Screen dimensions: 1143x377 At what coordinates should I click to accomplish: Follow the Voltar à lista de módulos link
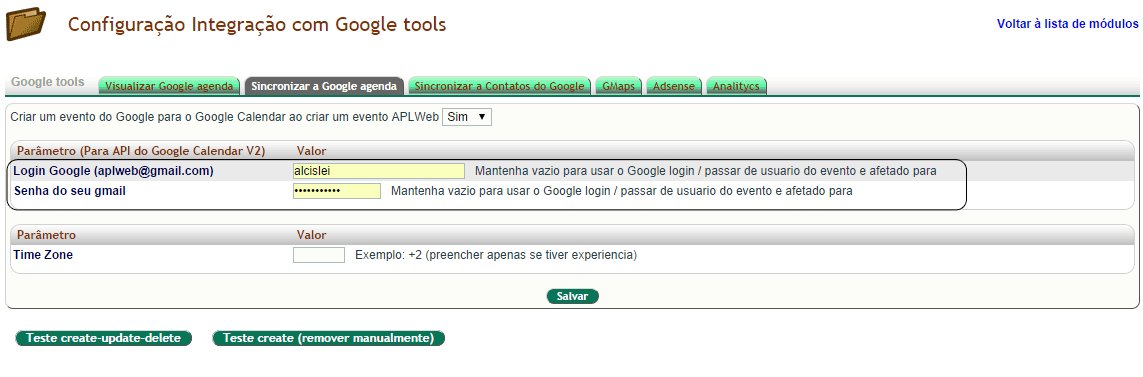(1068, 23)
